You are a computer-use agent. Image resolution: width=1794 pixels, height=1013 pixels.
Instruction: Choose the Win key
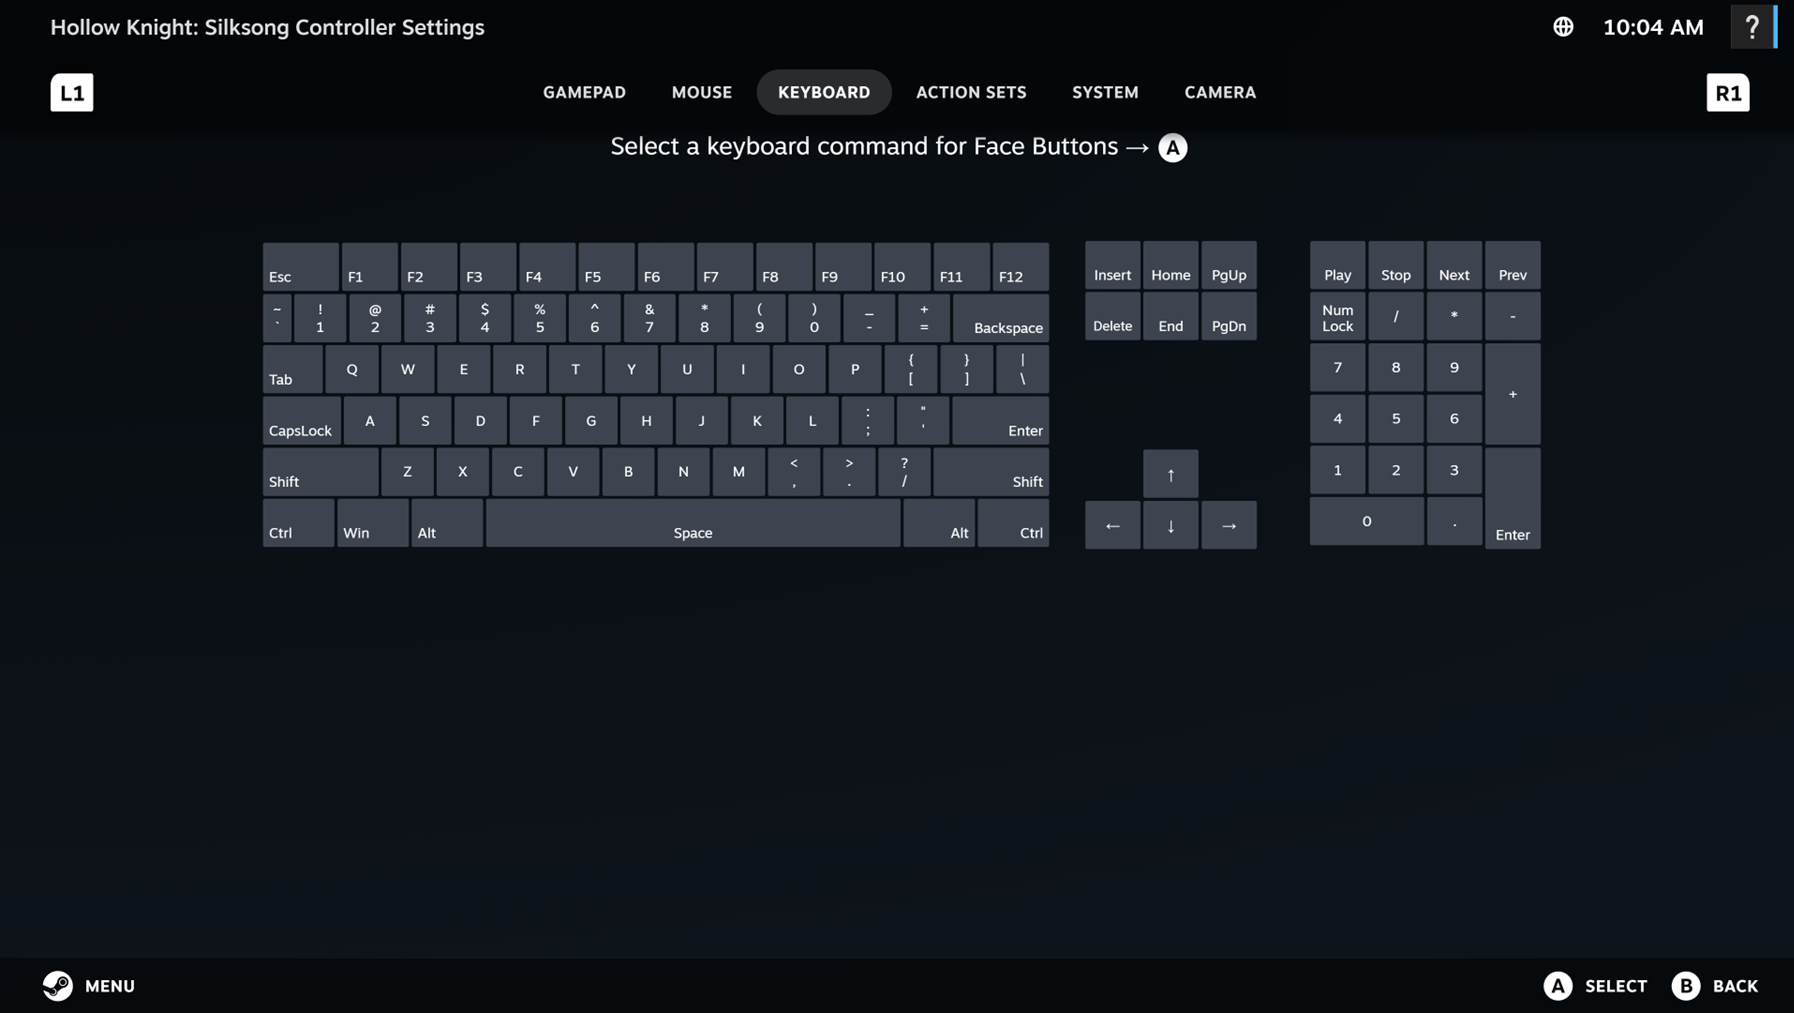pos(373,523)
